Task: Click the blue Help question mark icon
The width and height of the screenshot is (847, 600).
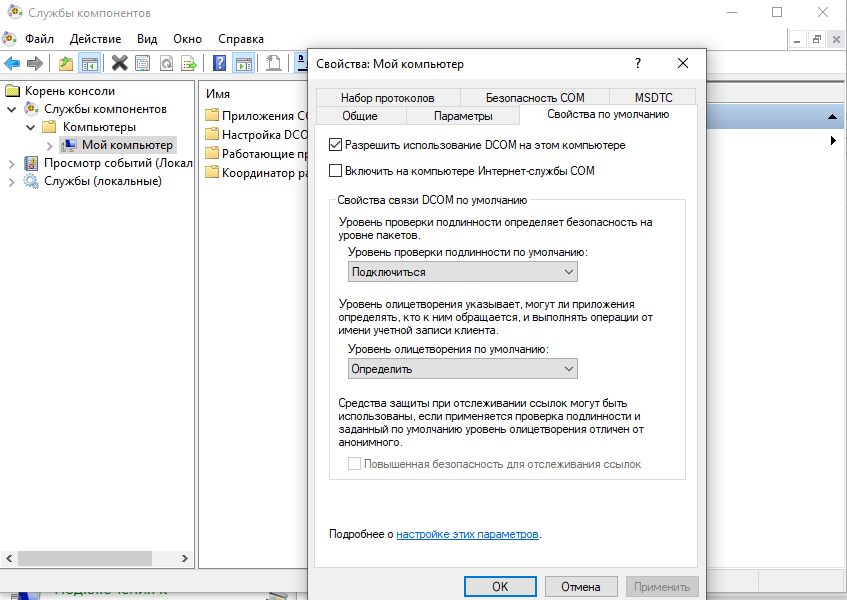Action: point(219,63)
